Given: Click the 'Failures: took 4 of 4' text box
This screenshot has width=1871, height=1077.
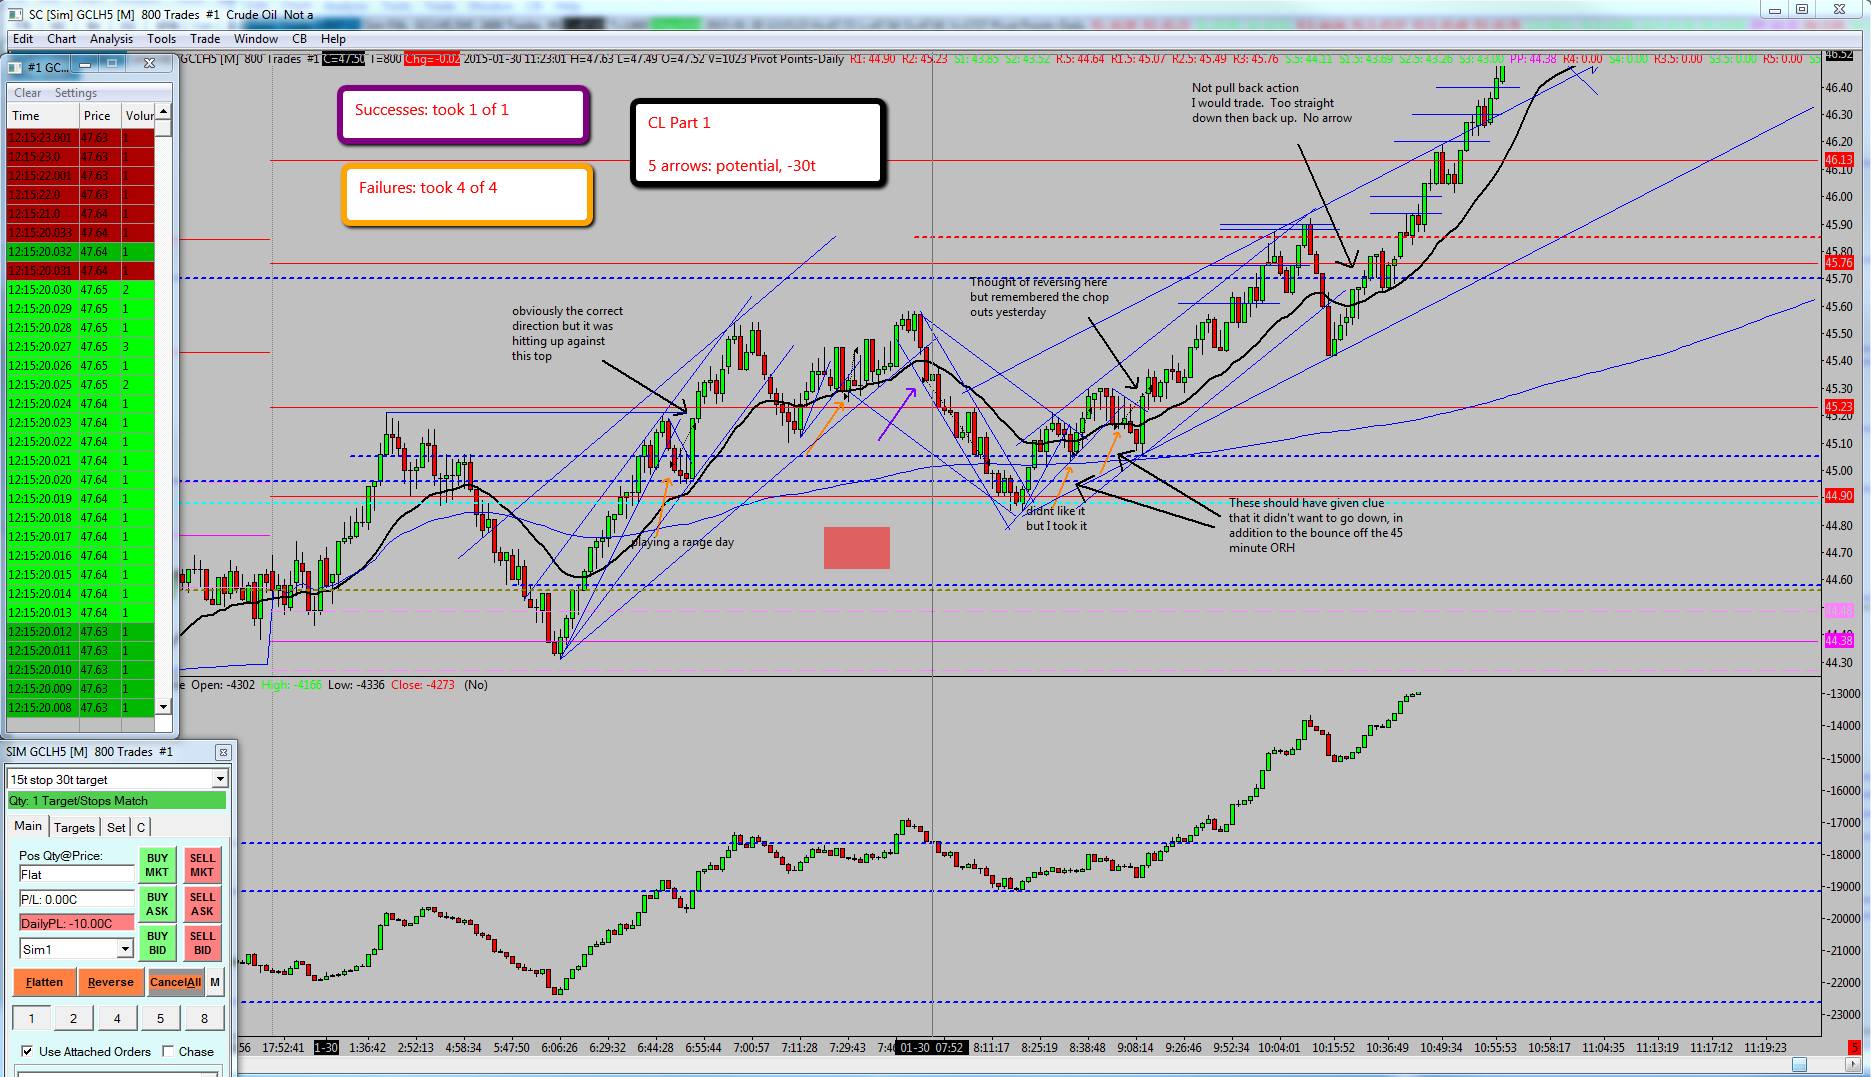Looking at the screenshot, I should pyautogui.click(x=468, y=194).
